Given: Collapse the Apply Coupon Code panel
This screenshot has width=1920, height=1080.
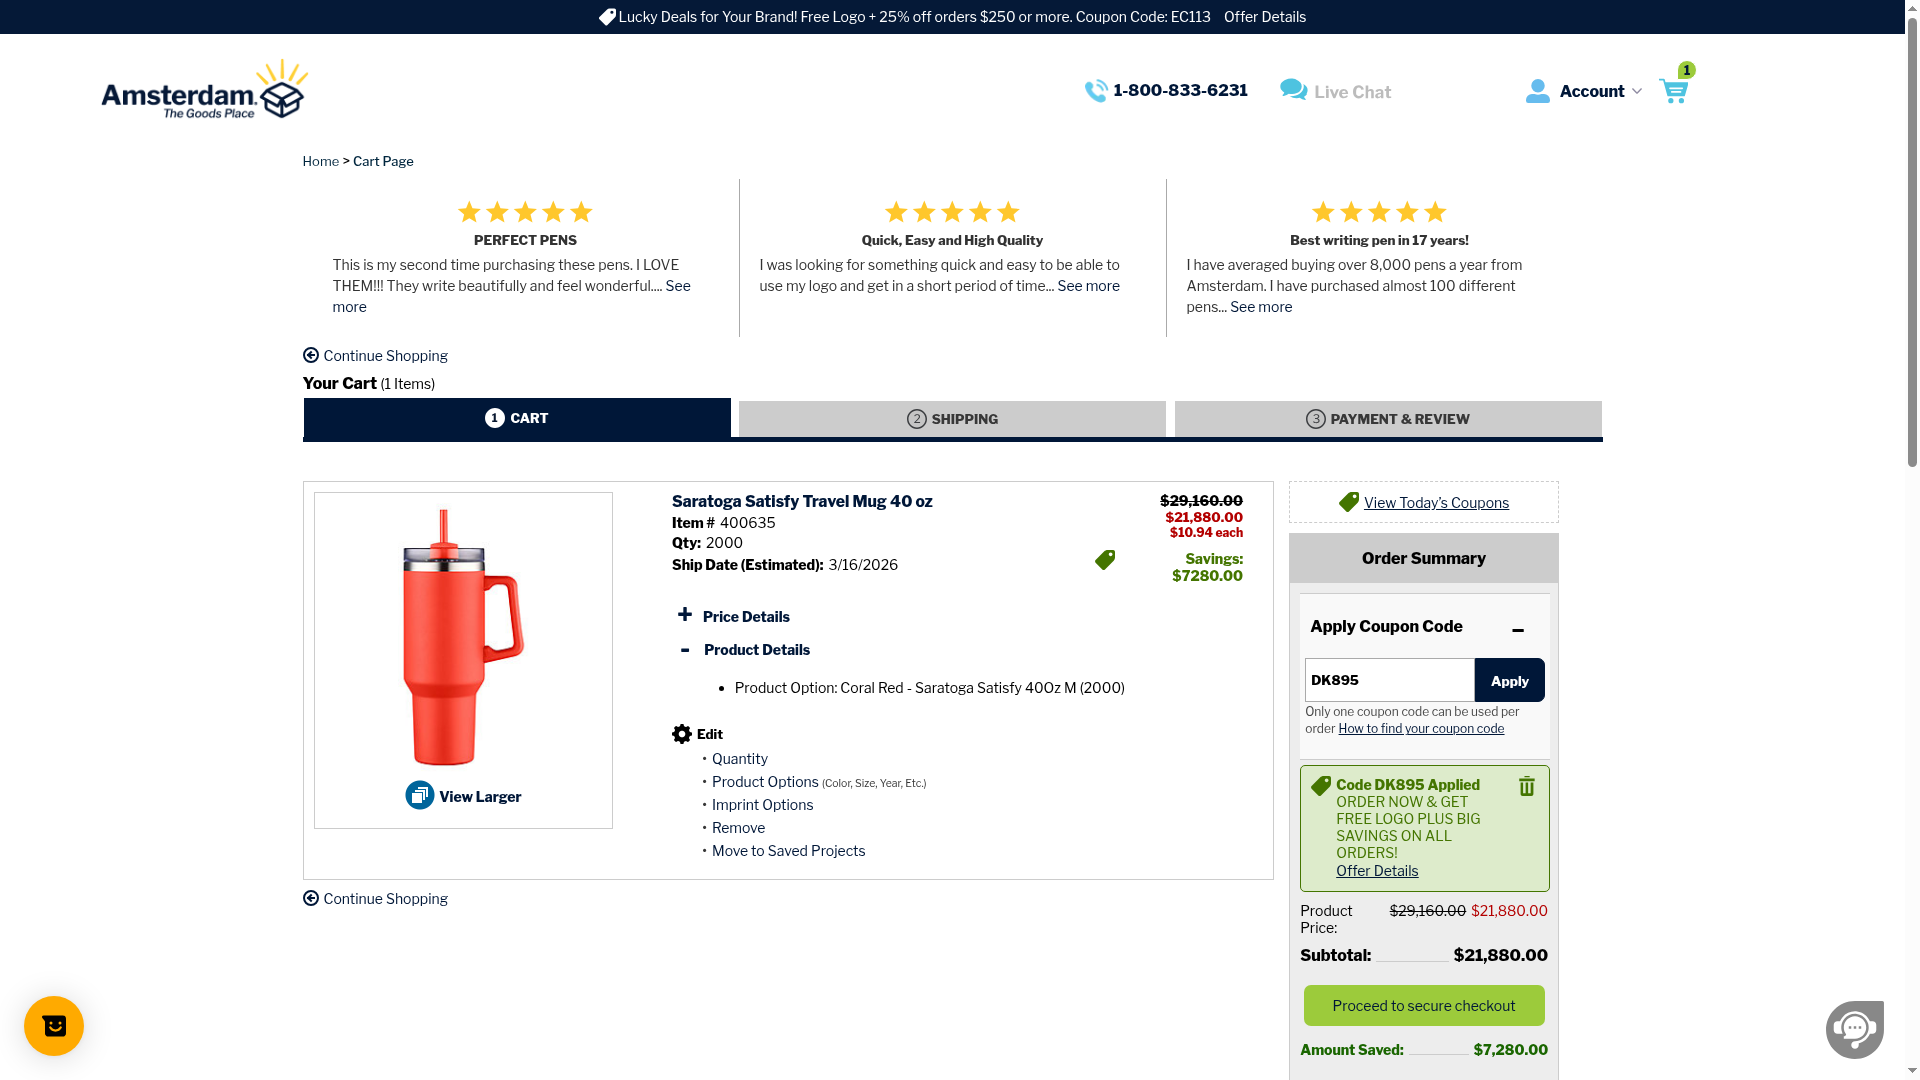Looking at the screenshot, I should point(1517,630).
